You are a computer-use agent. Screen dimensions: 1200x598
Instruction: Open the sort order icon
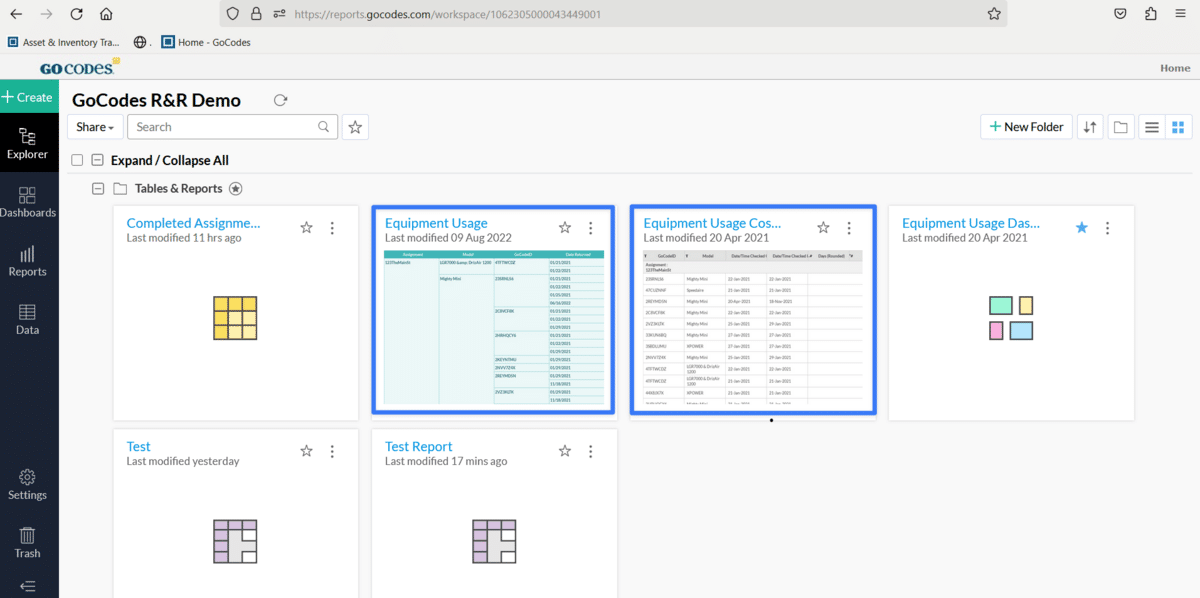(x=1090, y=127)
